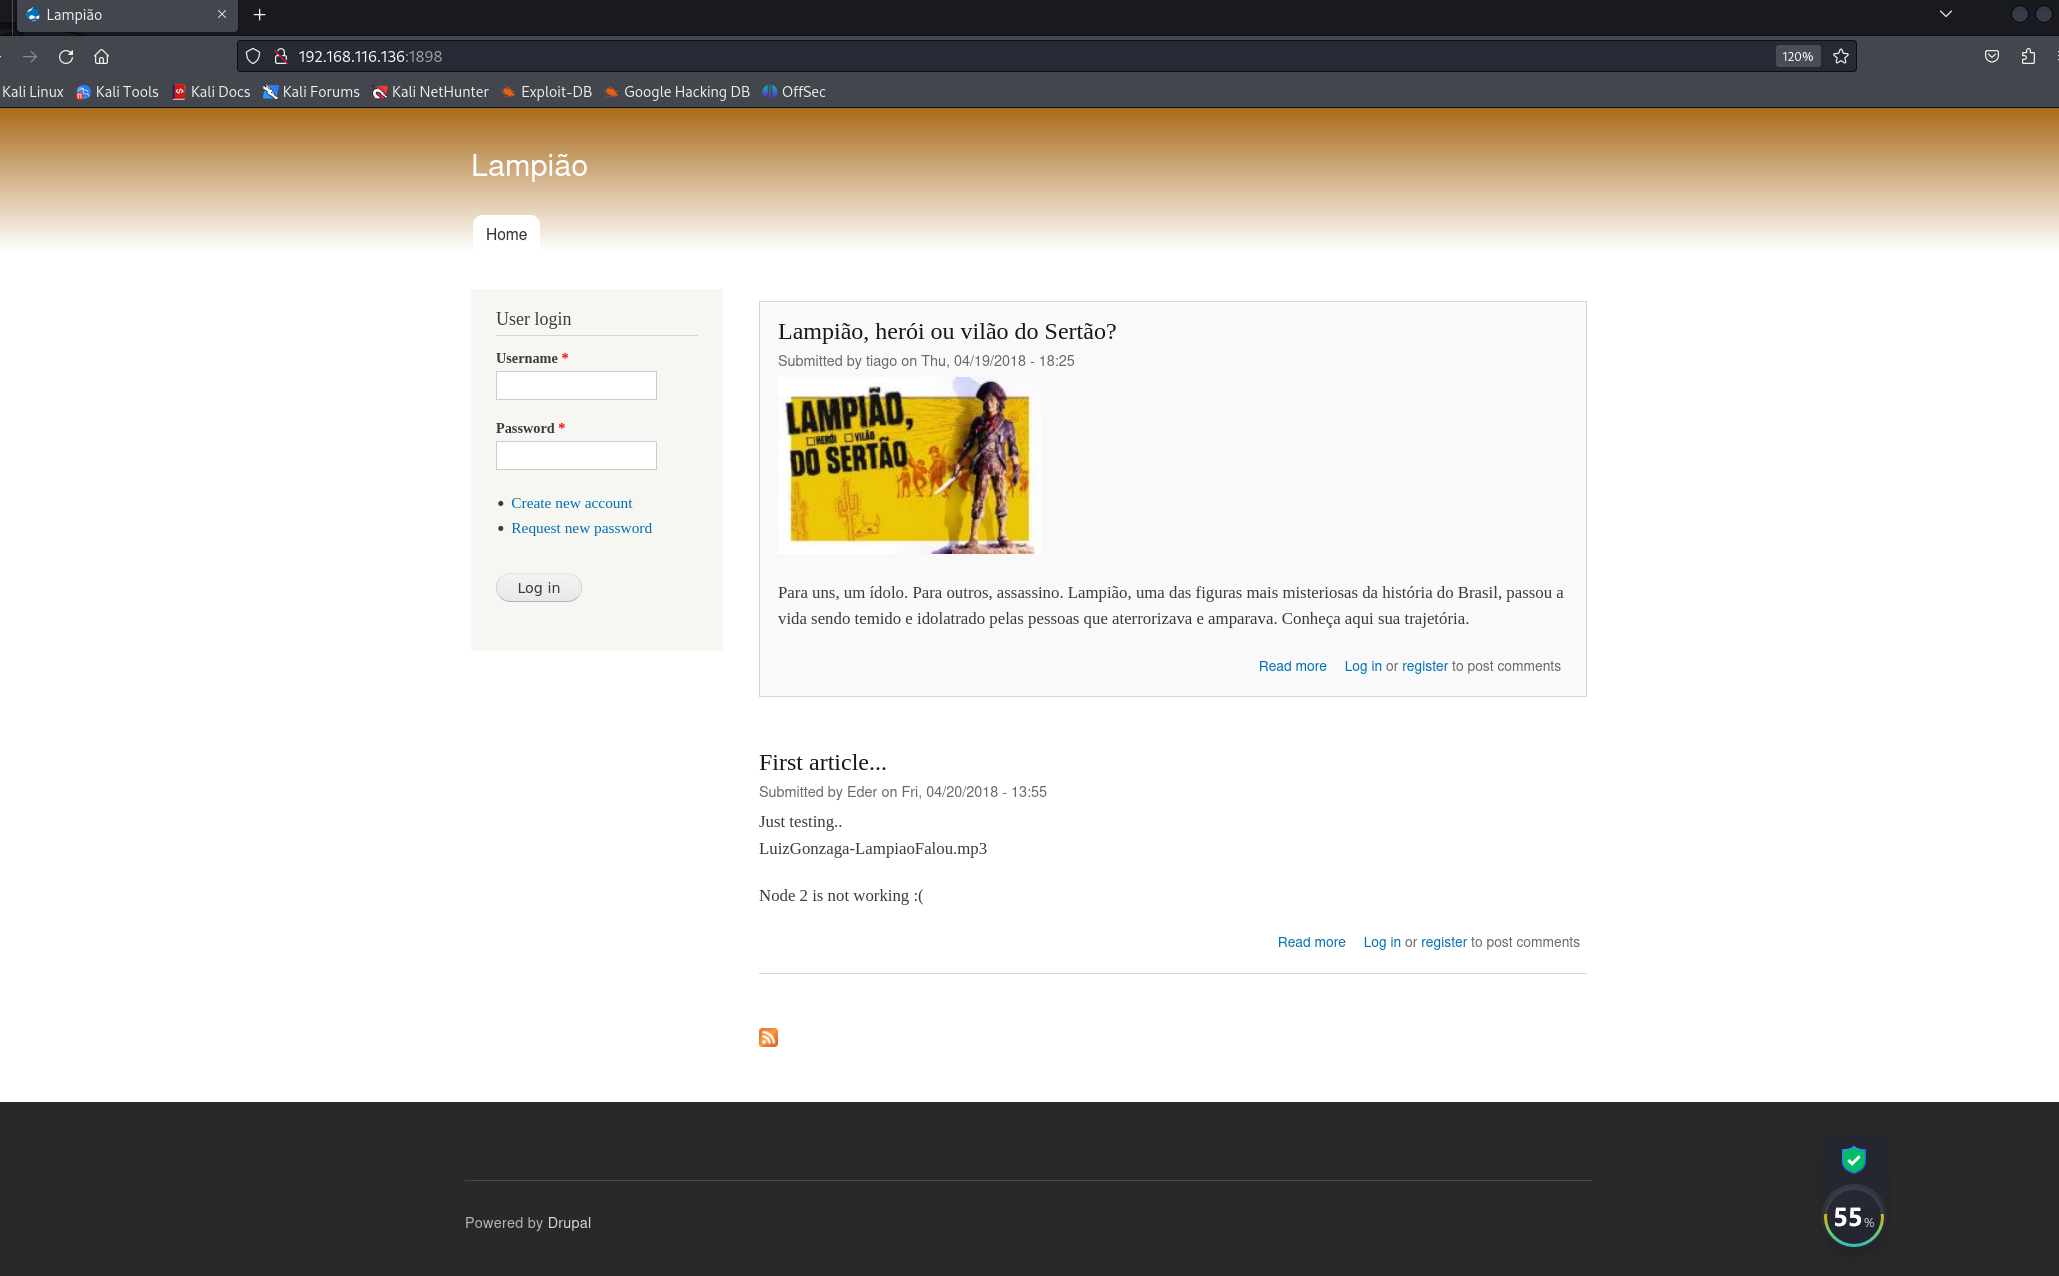
Task: Open Request new password link
Action: point(581,528)
